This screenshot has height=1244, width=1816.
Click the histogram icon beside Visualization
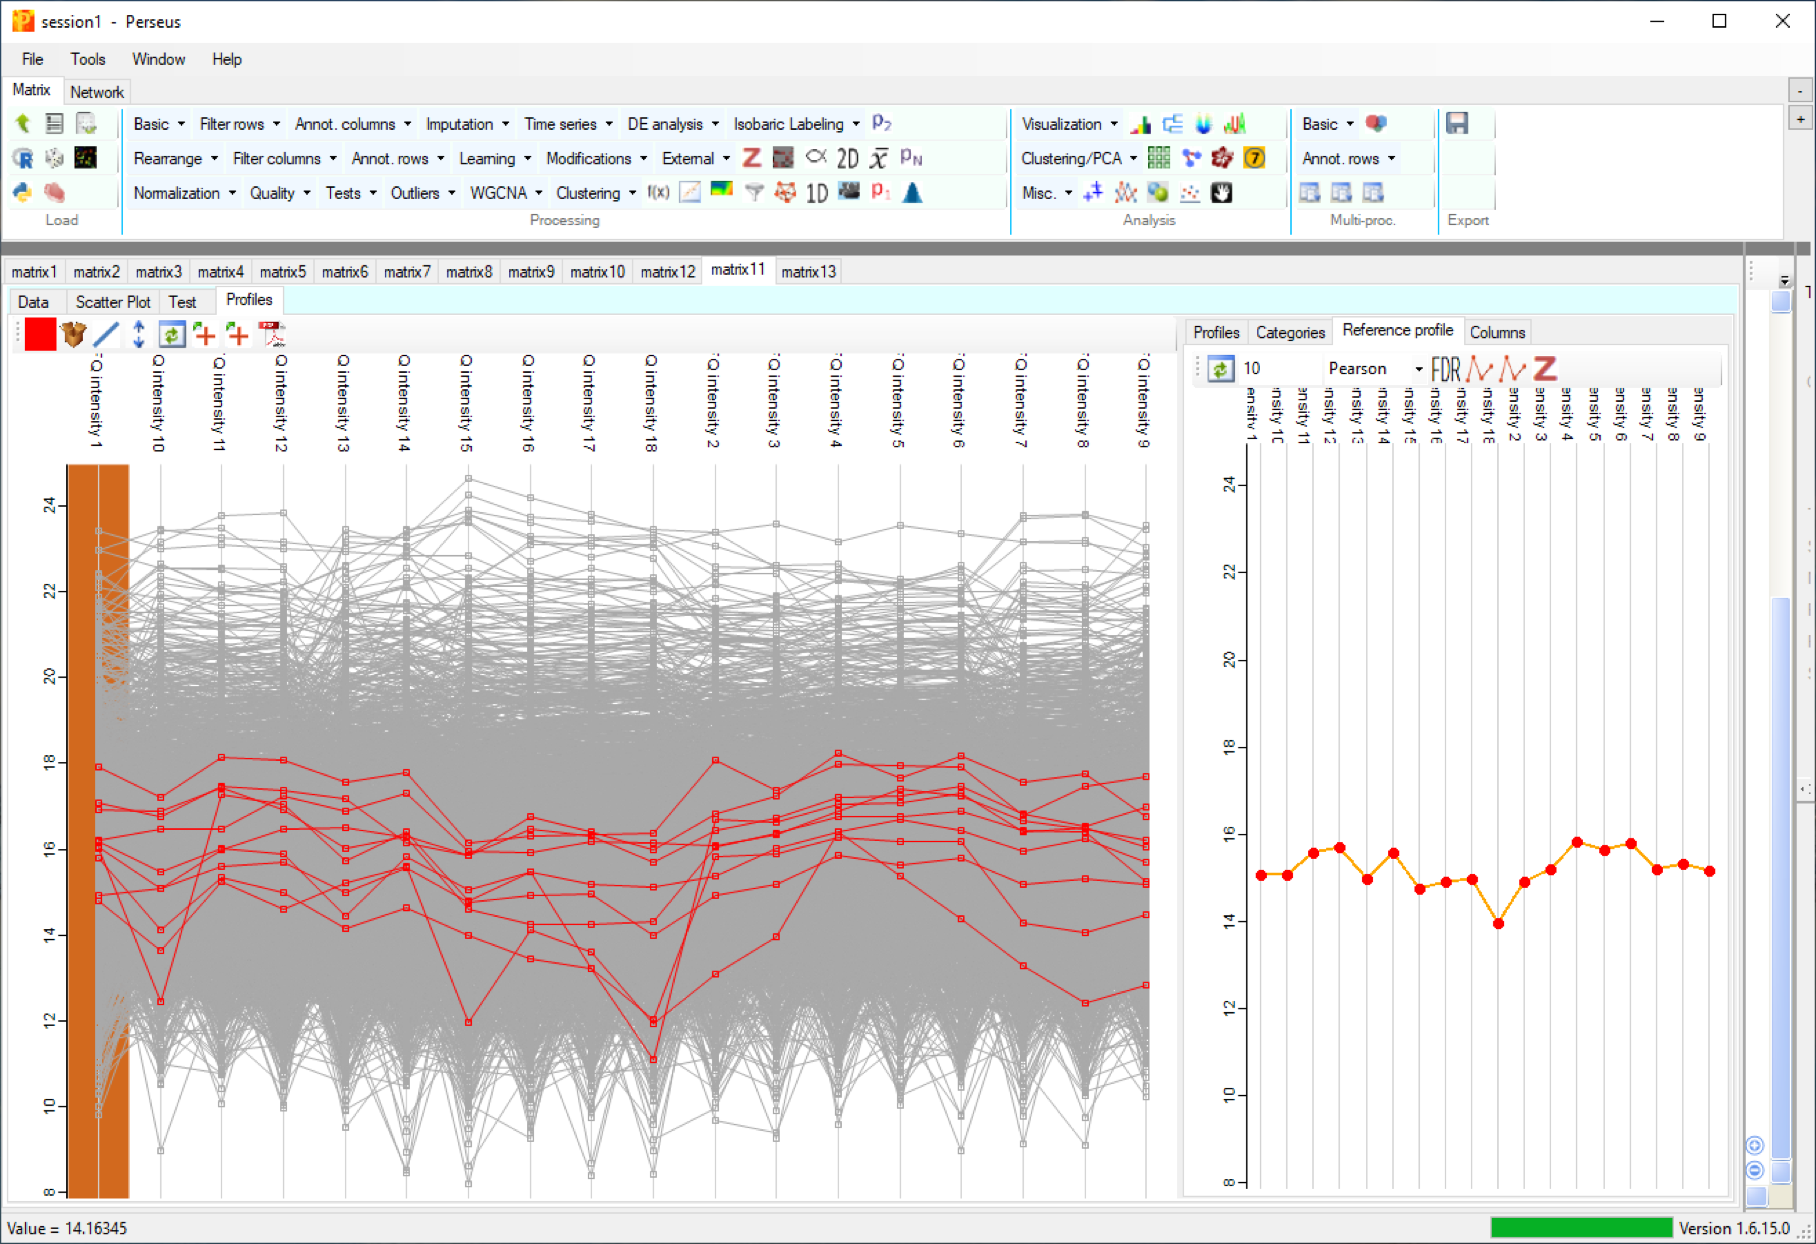[x=1140, y=124]
